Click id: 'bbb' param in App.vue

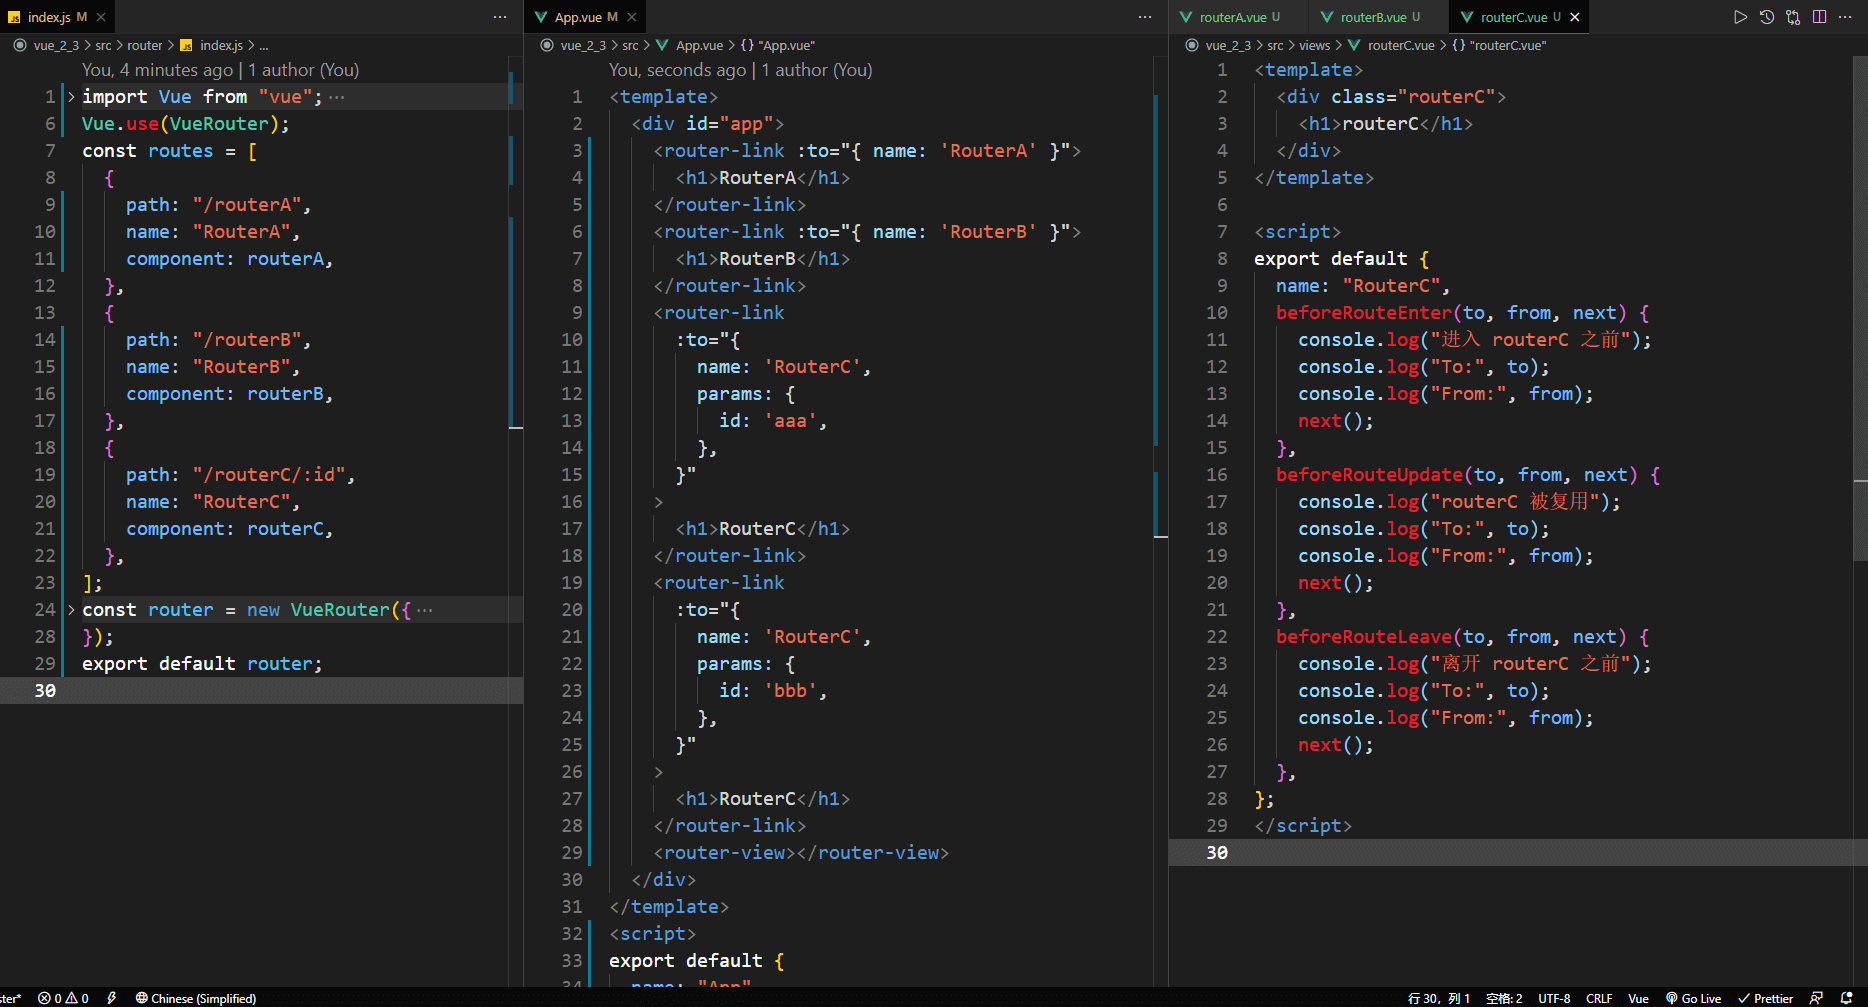pos(773,691)
